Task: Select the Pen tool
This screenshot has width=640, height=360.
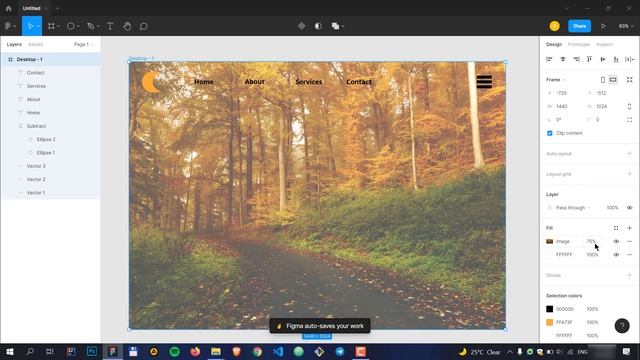Action: pyautogui.click(x=91, y=26)
